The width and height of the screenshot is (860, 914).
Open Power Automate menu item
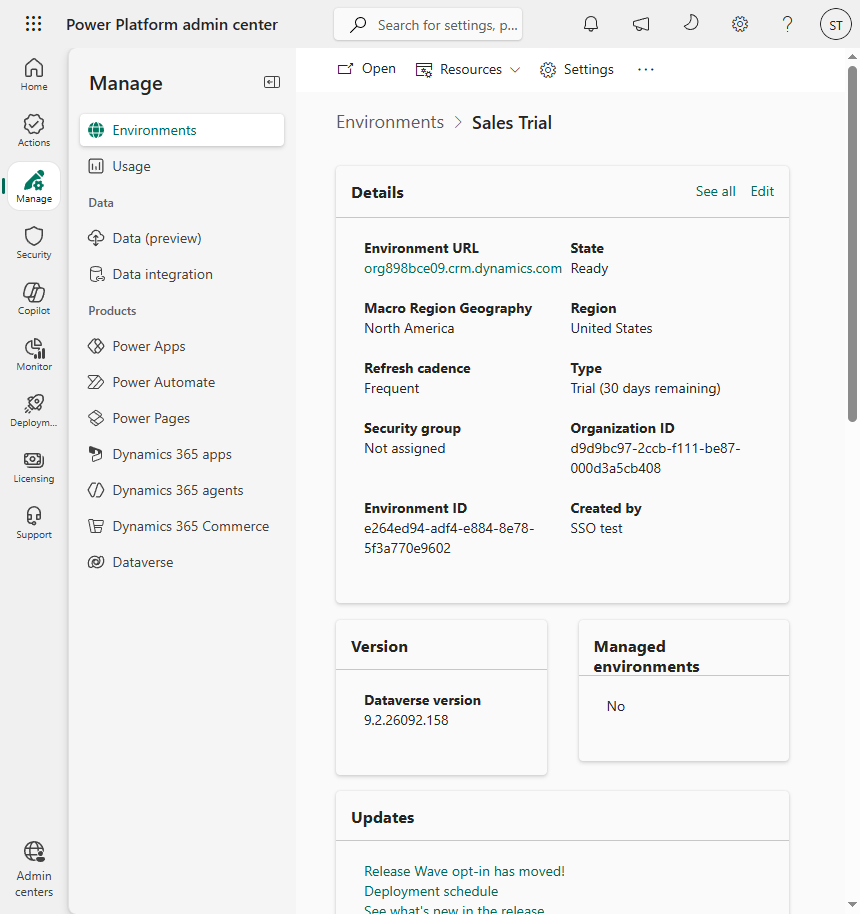[182, 382]
